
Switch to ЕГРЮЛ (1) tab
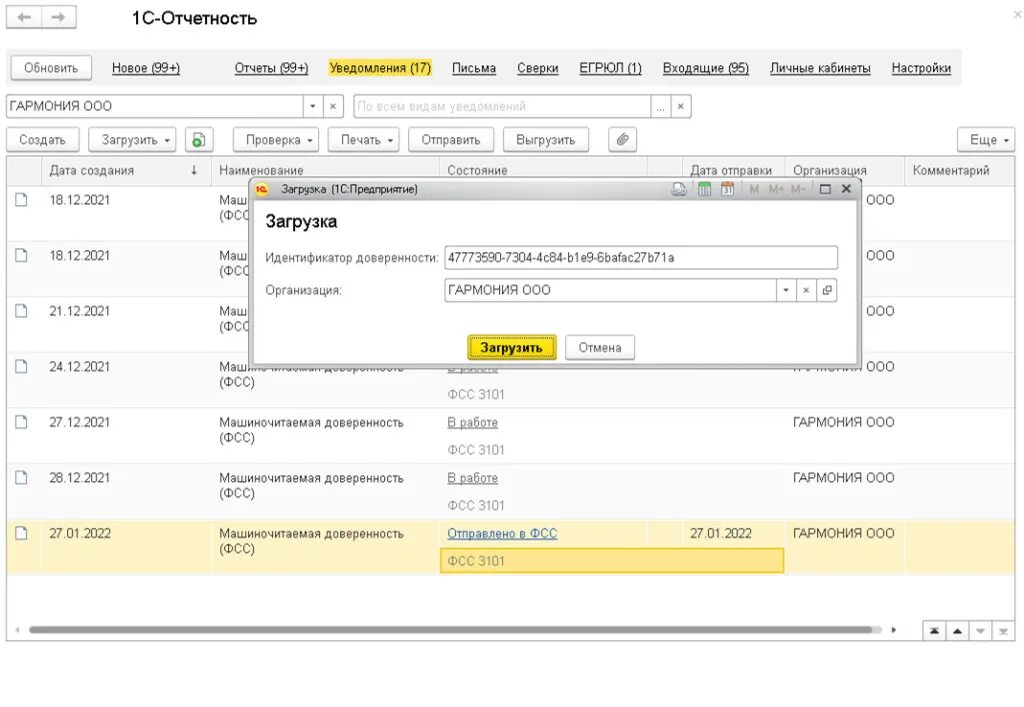(611, 68)
